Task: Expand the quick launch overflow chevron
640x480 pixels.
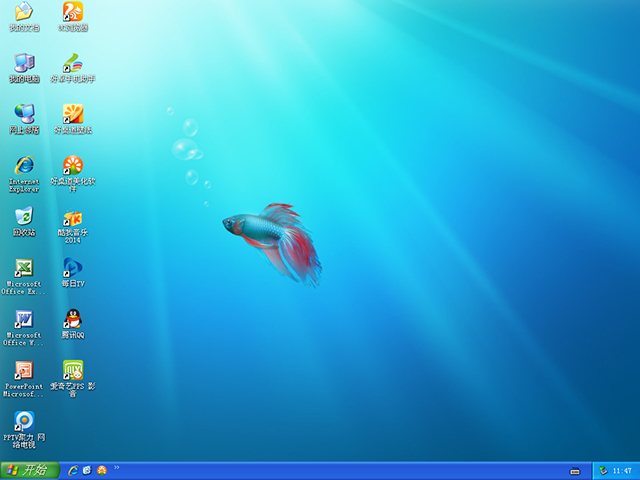Action: coord(117,467)
